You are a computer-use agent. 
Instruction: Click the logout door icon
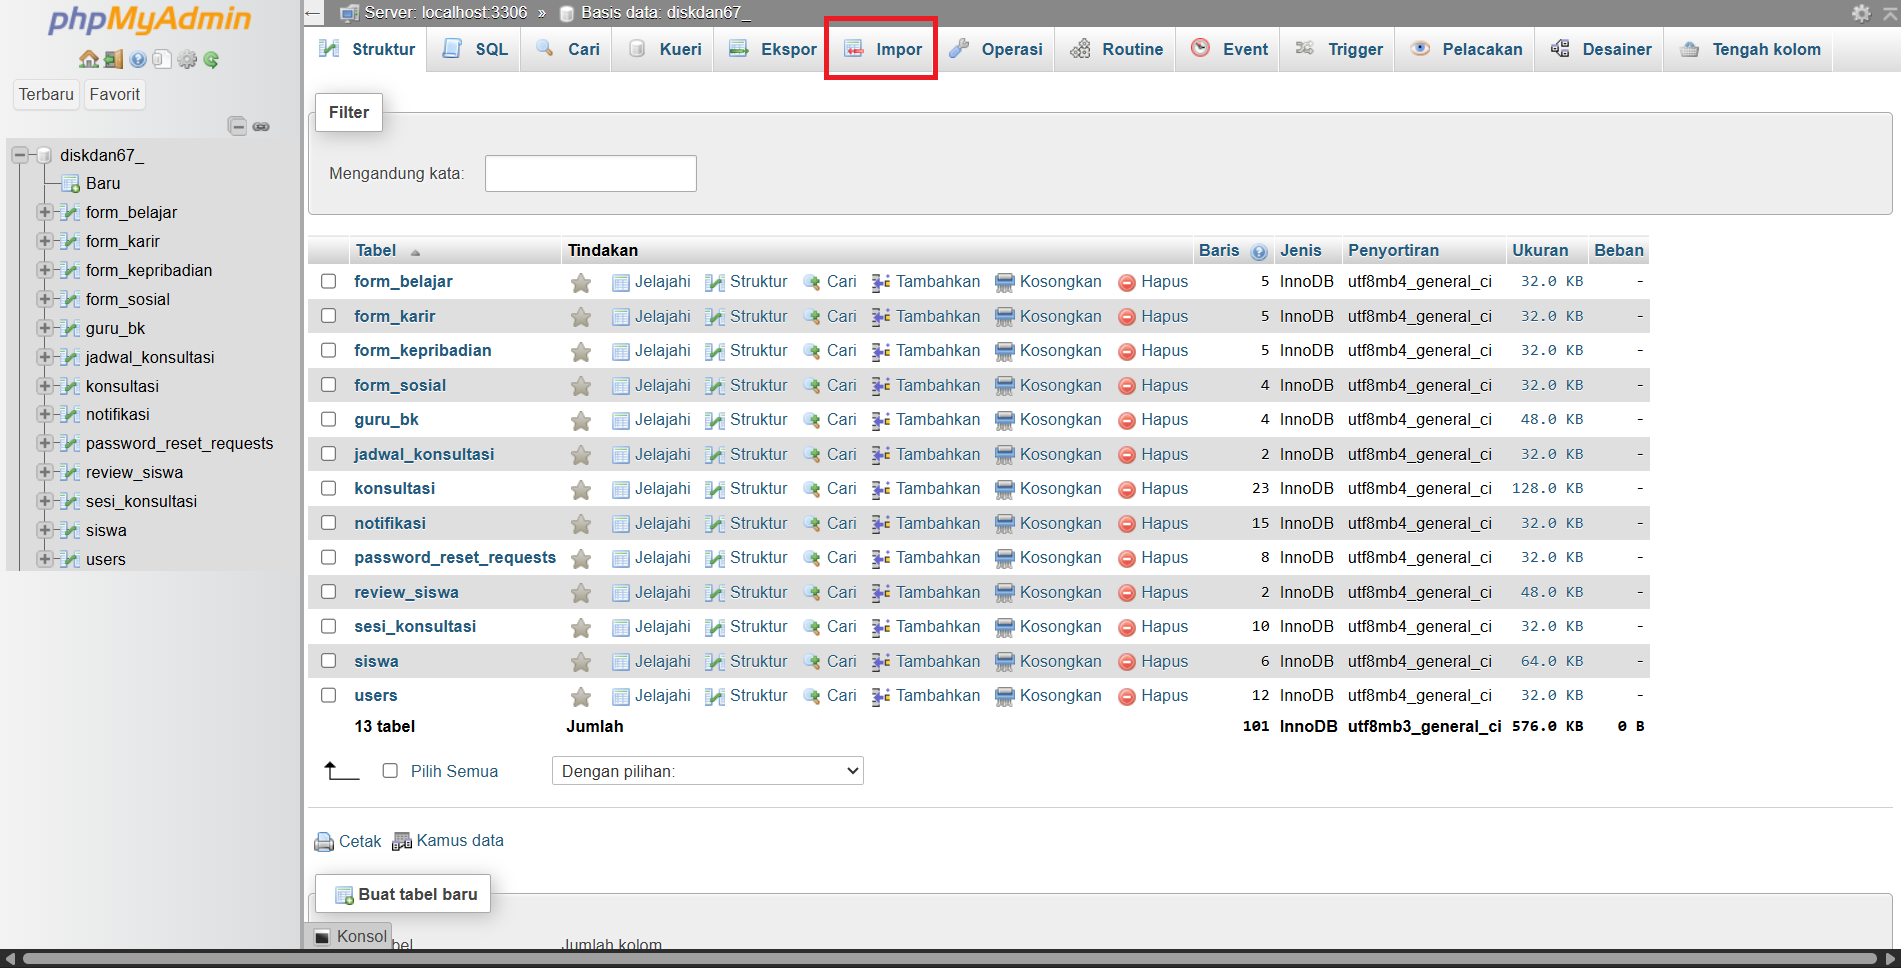tap(113, 60)
